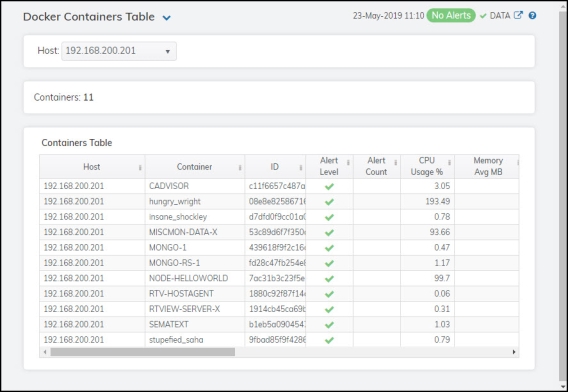Viewport: 568px width, 392px height.
Task: Open Alert Level column menu icon
Action: 348,163
